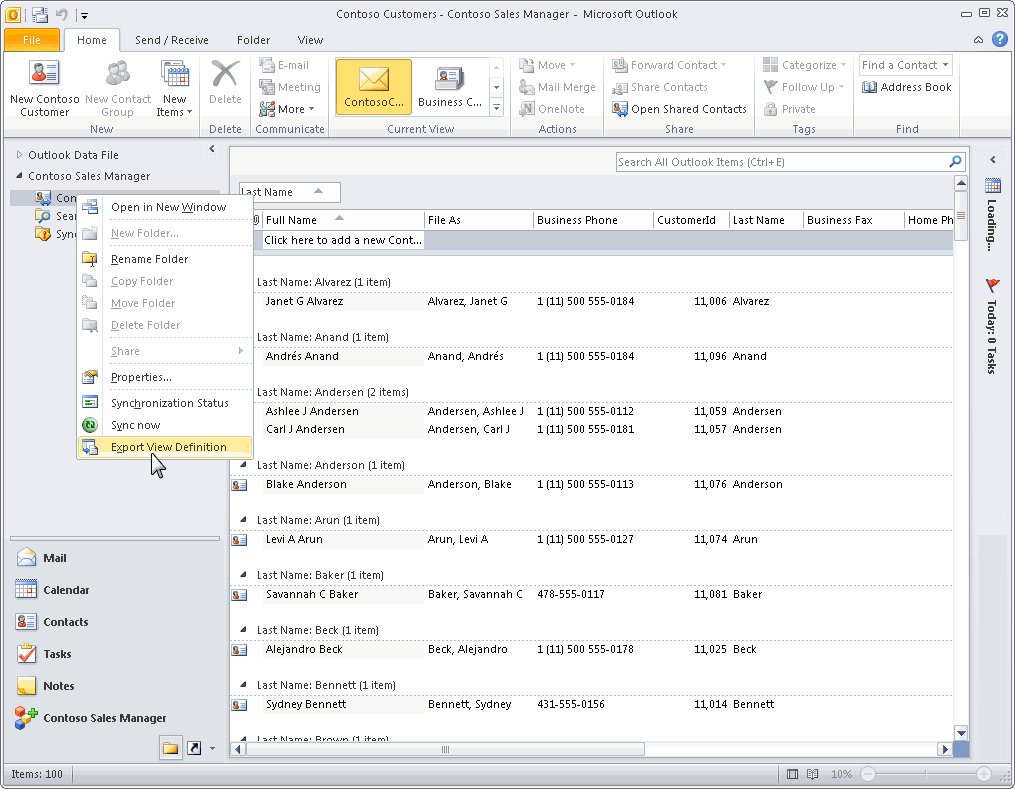This screenshot has width=1015, height=789.
Task: Open the Last Name arrangement dropdown
Action: (288, 192)
